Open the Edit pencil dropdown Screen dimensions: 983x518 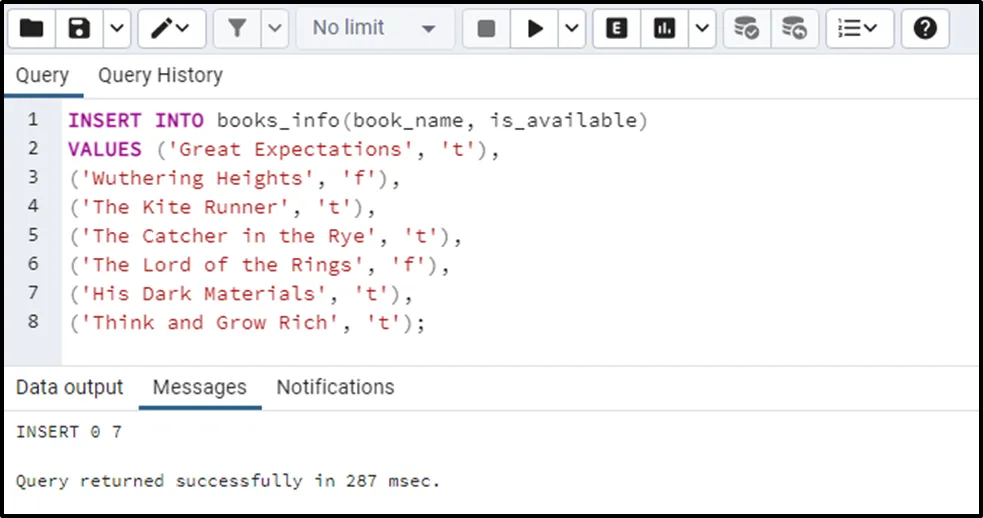click(x=171, y=28)
